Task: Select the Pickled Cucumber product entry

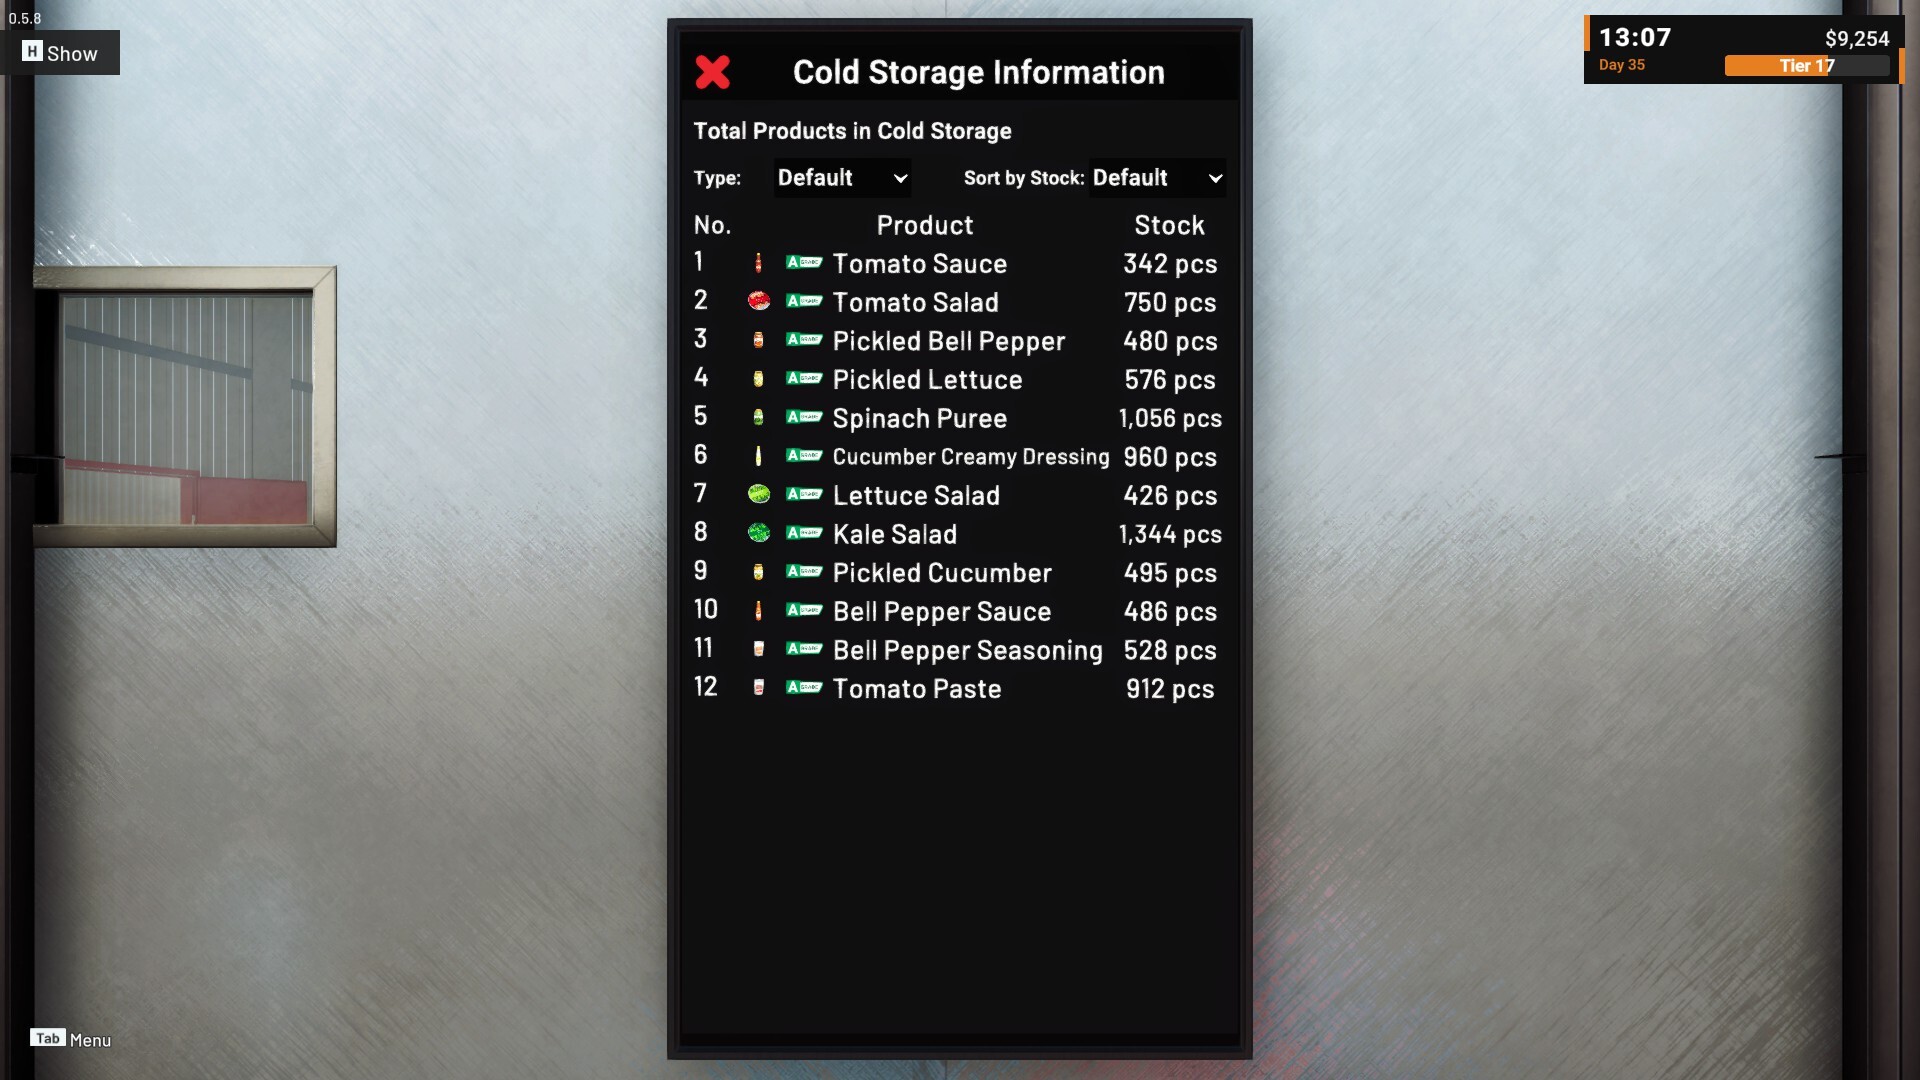Action: pyautogui.click(x=941, y=573)
